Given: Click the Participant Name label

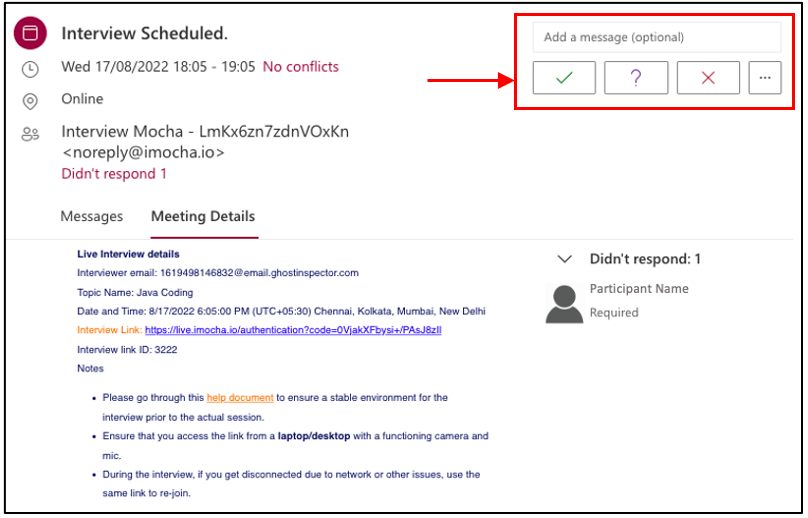Looking at the screenshot, I should [x=639, y=289].
